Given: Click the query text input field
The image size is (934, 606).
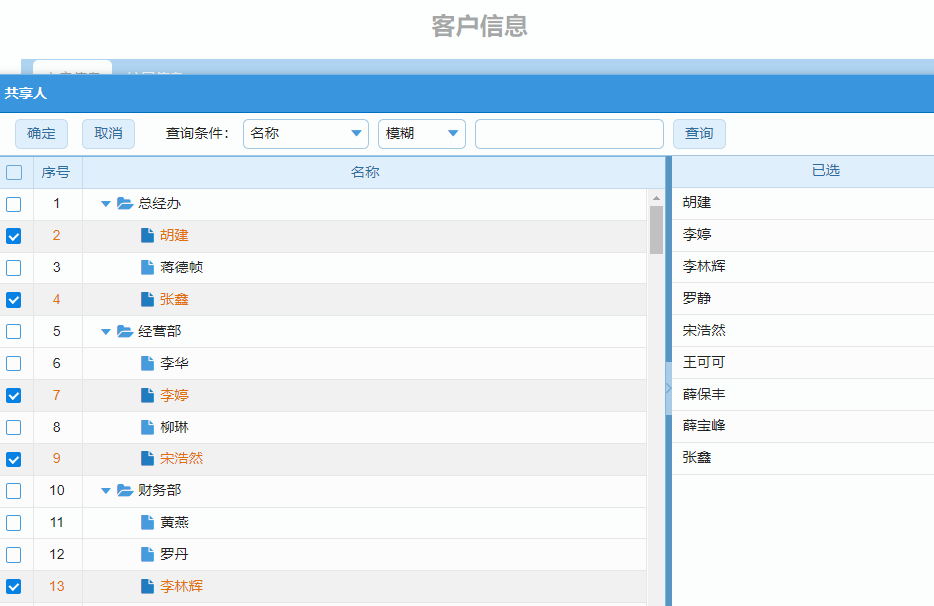Looking at the screenshot, I should click(x=569, y=134).
